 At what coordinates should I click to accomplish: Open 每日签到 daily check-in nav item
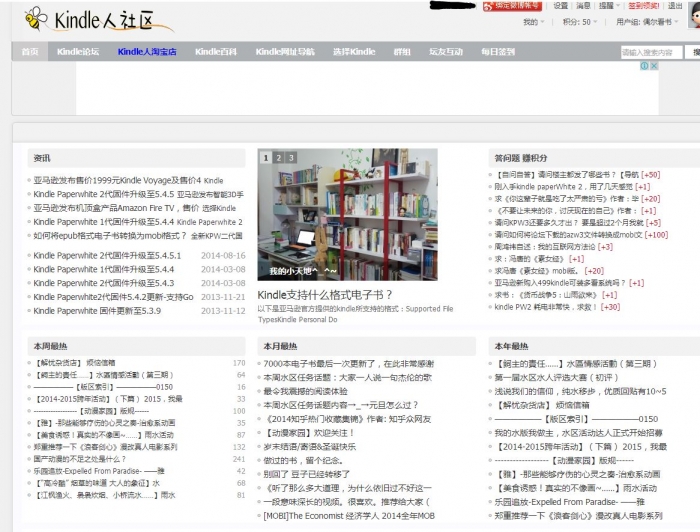pyautogui.click(x=498, y=52)
